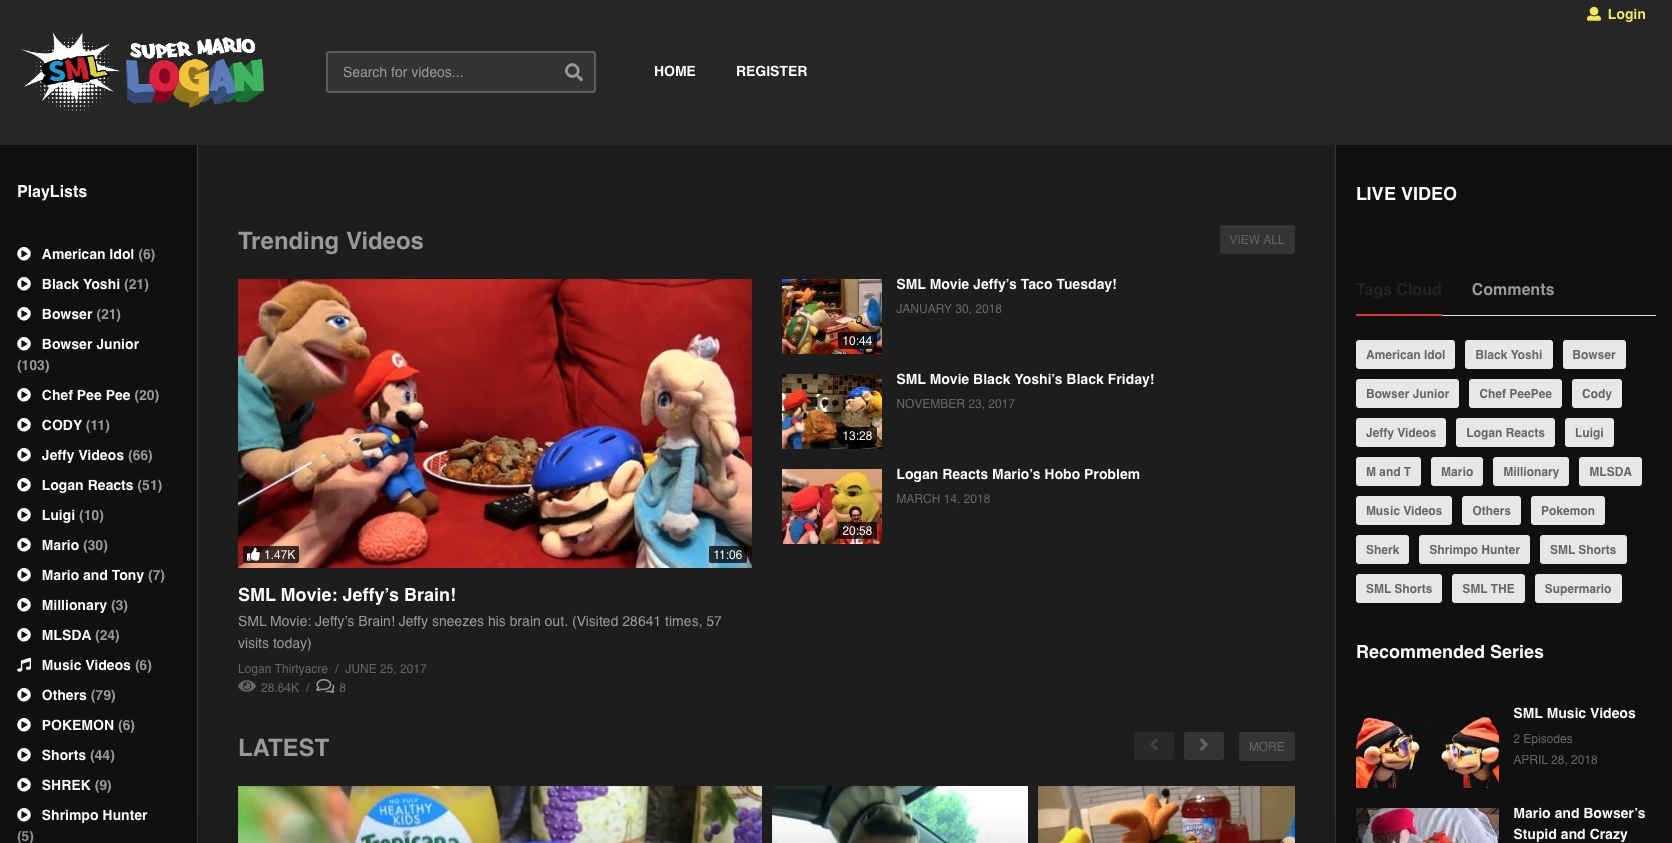Click the play icon beside Mario and Tony
This screenshot has width=1672, height=843.
pos(24,575)
